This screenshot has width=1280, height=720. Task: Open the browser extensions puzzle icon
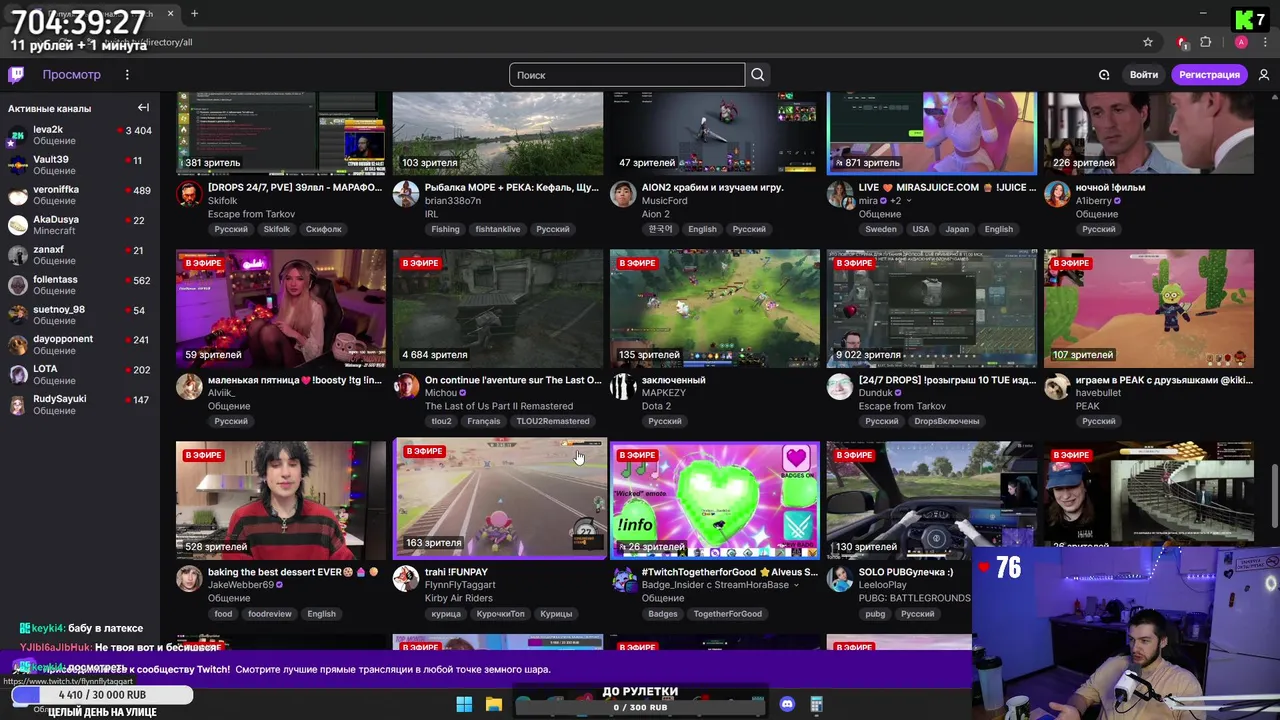pos(1206,42)
